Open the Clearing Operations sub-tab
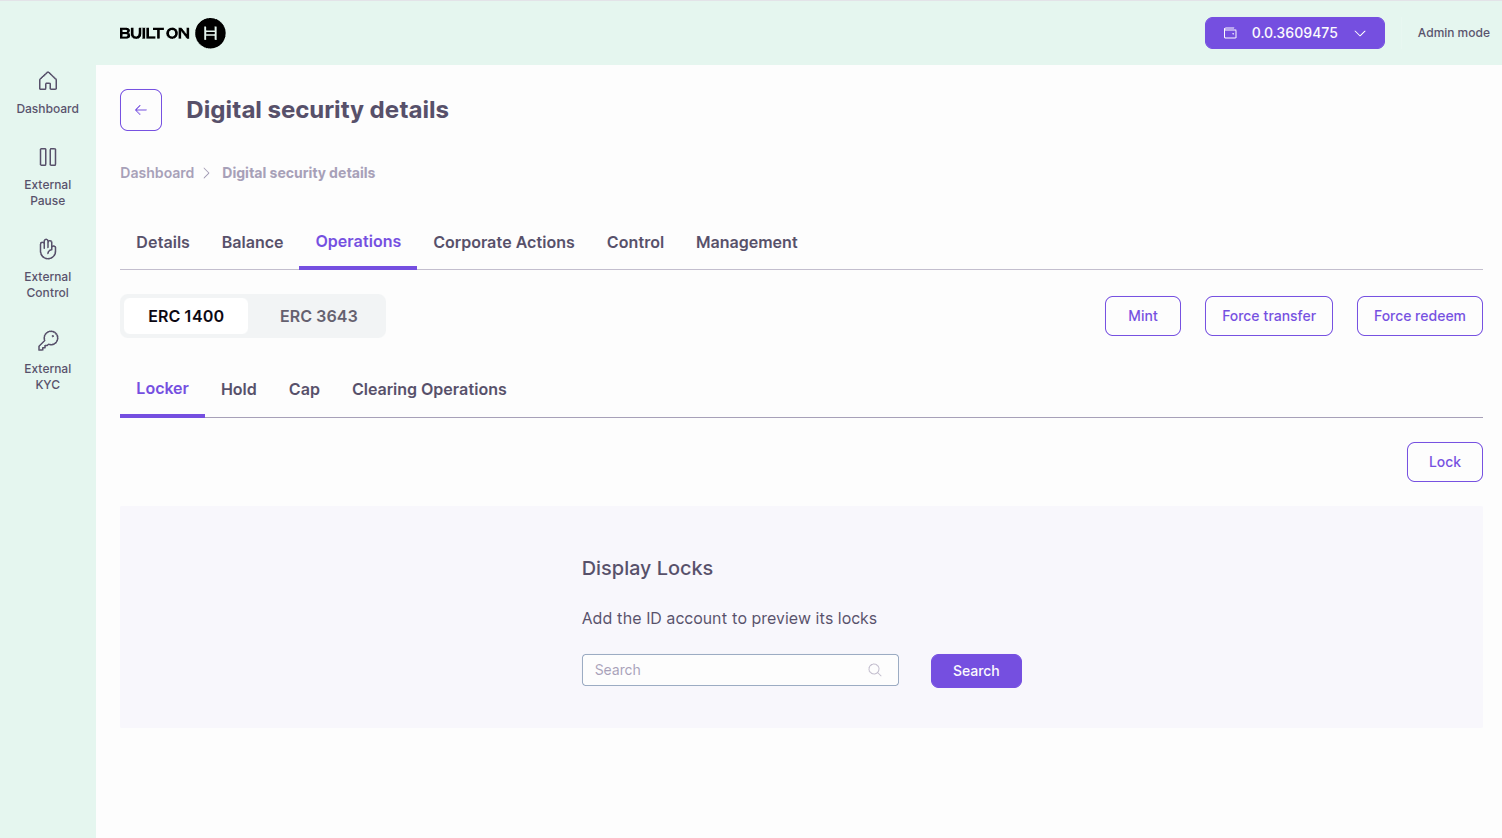The image size is (1502, 838). [x=429, y=389]
